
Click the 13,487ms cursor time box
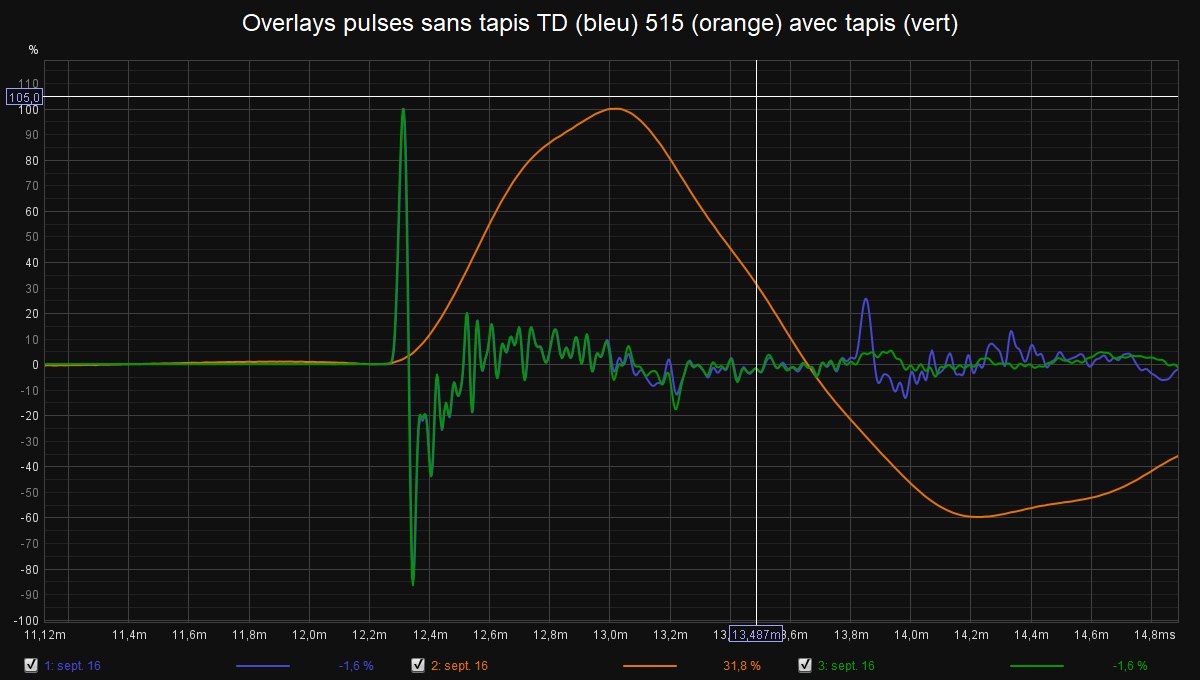pos(756,635)
